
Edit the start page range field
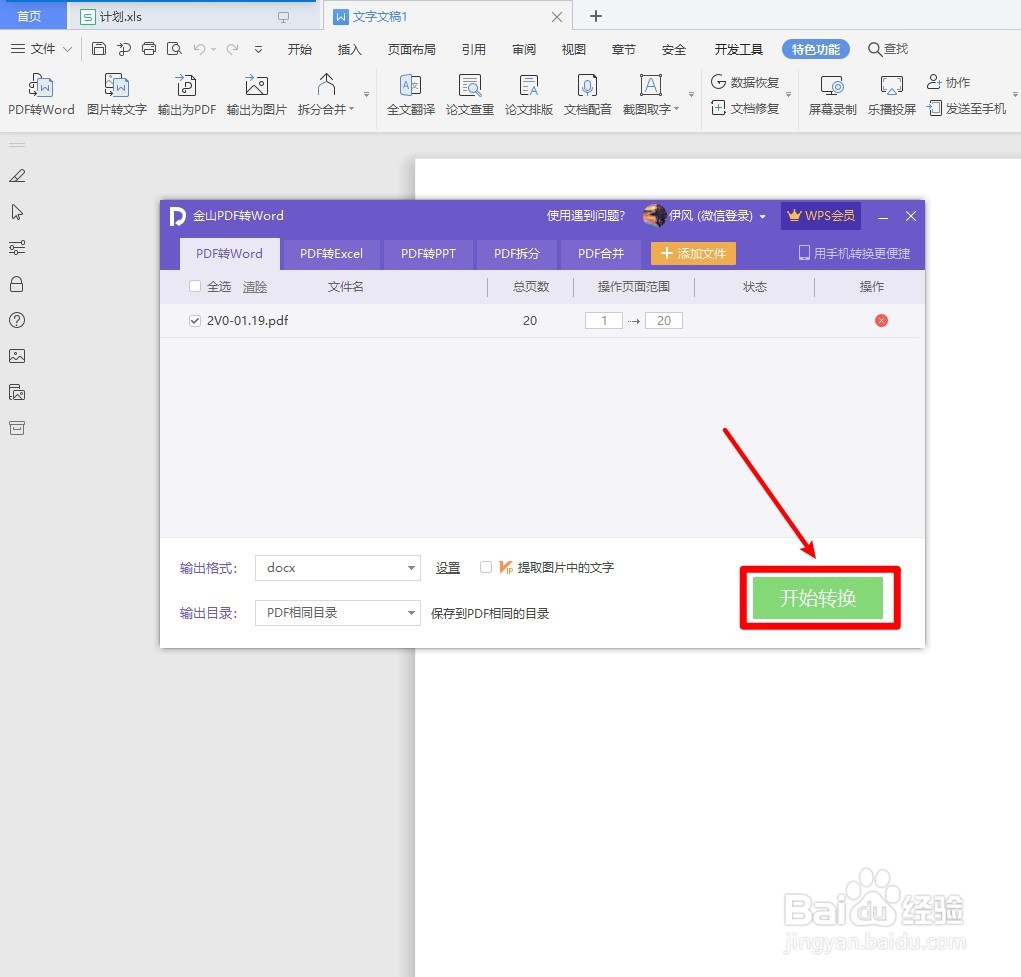(x=604, y=320)
